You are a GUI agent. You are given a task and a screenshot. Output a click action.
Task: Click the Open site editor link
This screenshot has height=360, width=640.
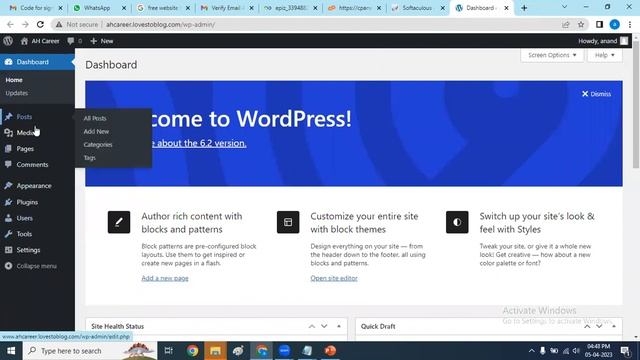[334, 278]
